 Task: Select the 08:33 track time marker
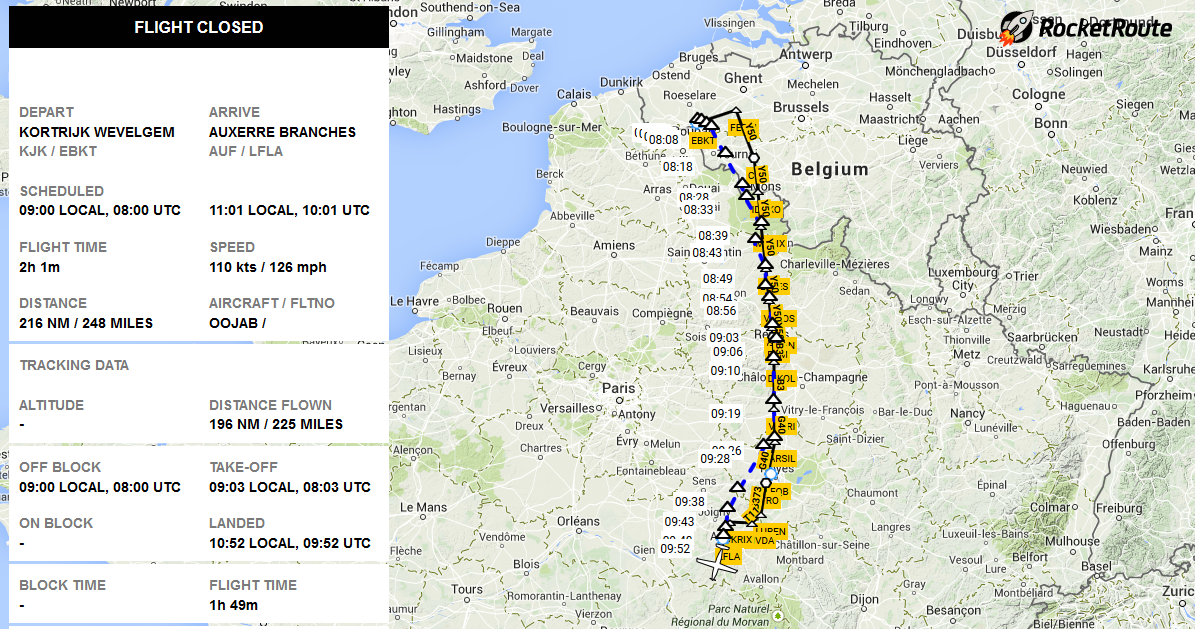coord(698,210)
